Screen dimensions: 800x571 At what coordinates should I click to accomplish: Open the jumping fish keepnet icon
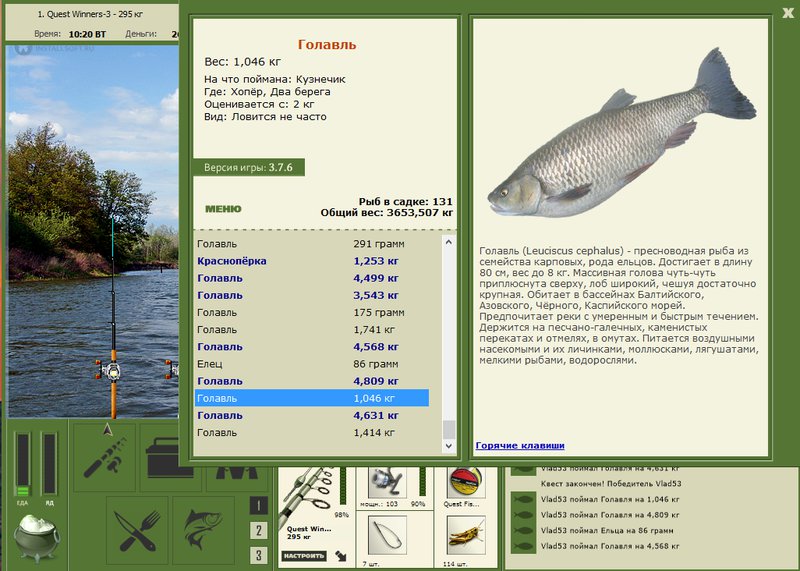click(x=203, y=530)
